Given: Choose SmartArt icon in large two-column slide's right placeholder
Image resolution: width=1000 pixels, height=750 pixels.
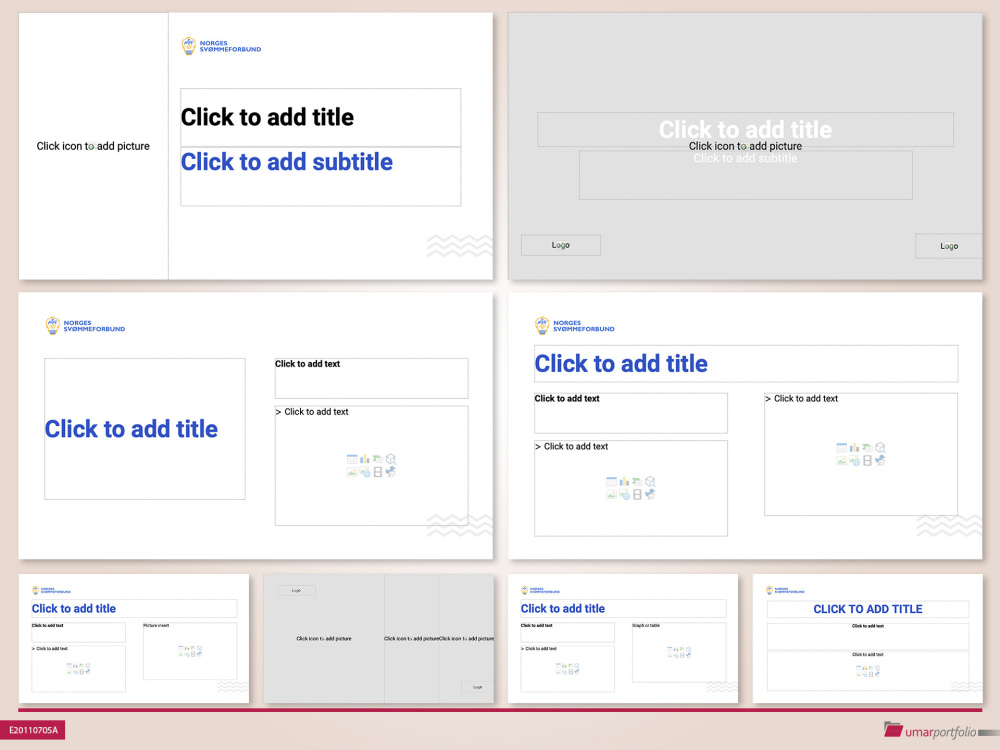Looking at the screenshot, I should click(867, 448).
